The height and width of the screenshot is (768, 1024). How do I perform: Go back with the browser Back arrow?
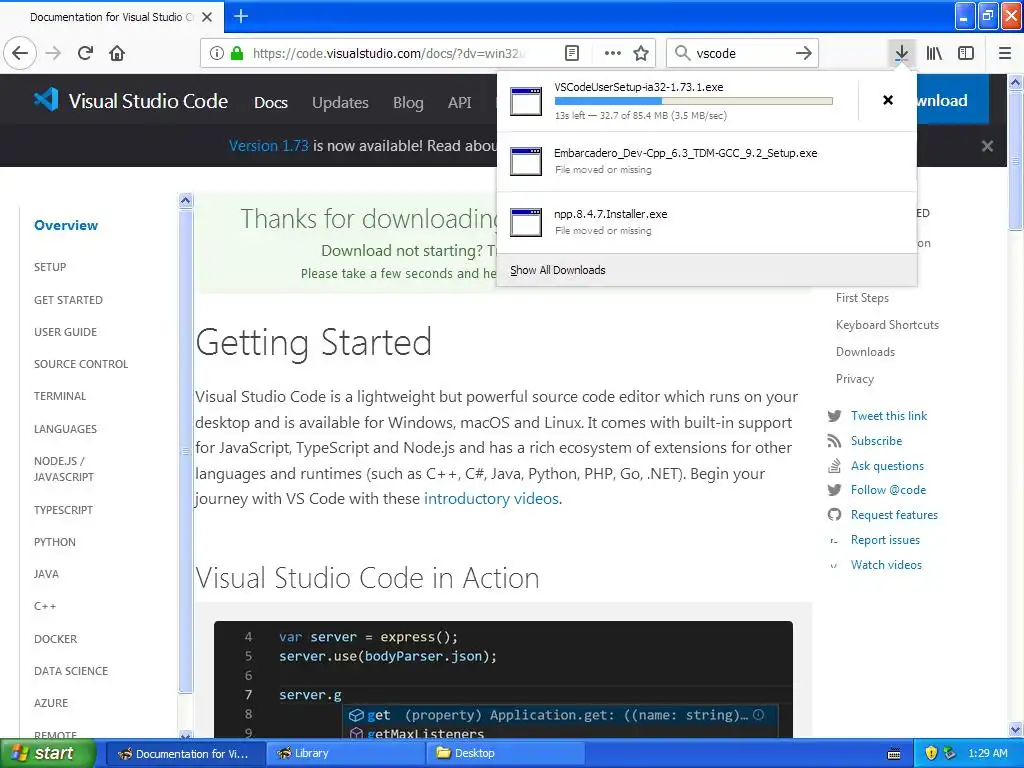[x=20, y=53]
